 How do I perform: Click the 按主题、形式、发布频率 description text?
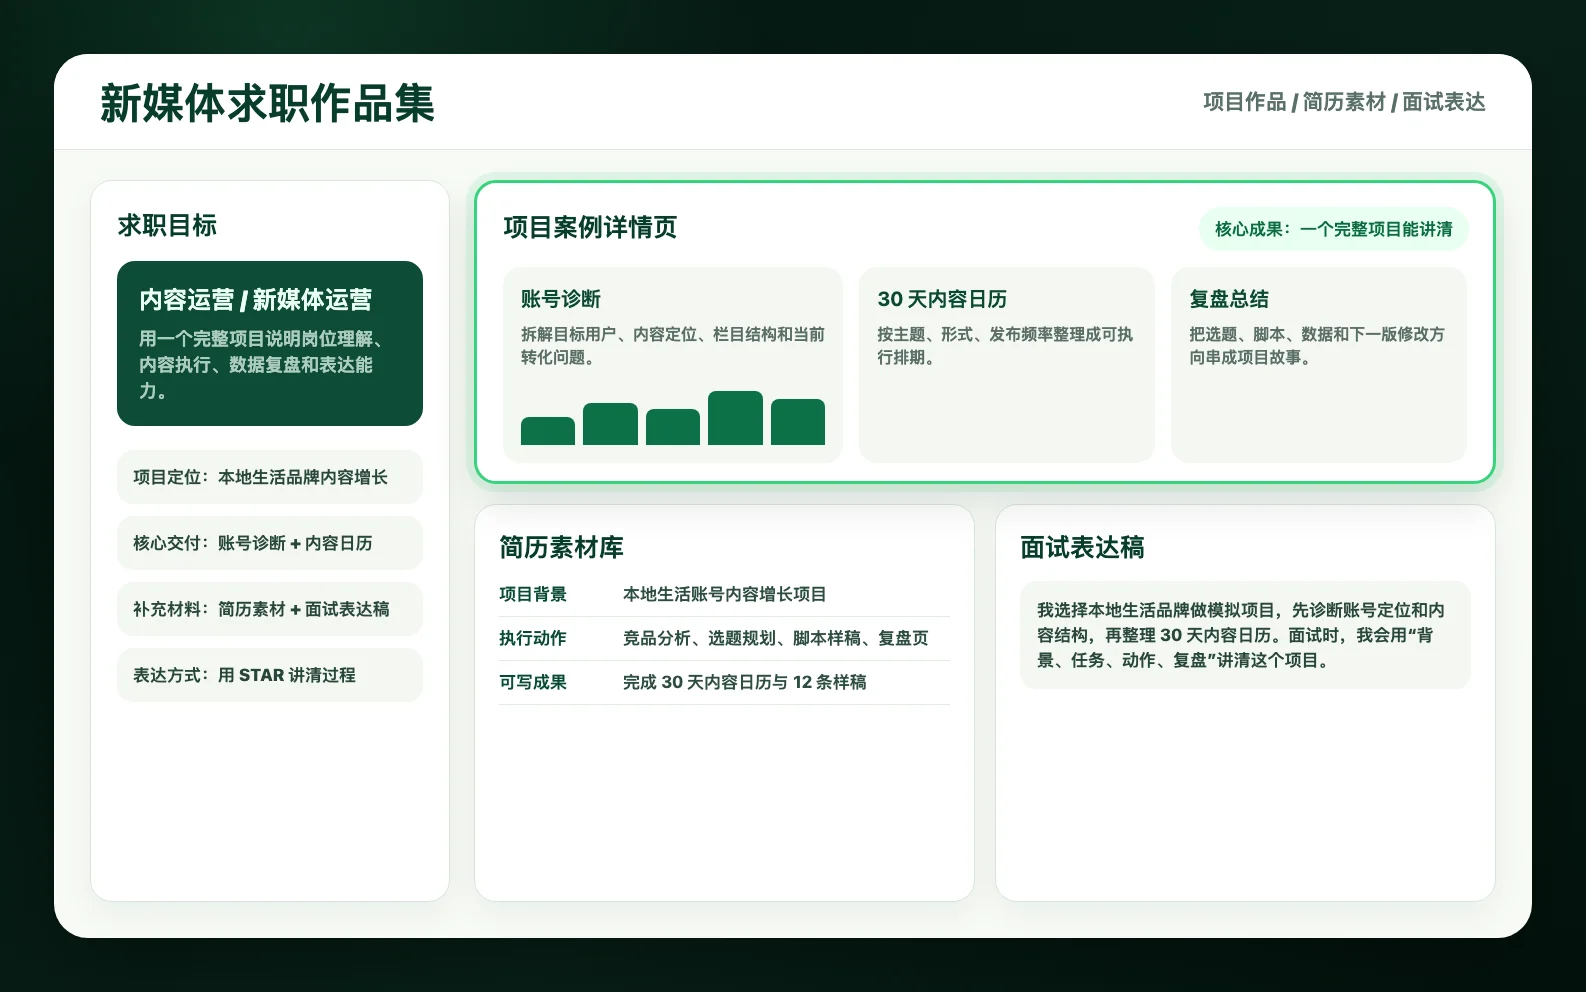pyautogui.click(x=1005, y=346)
